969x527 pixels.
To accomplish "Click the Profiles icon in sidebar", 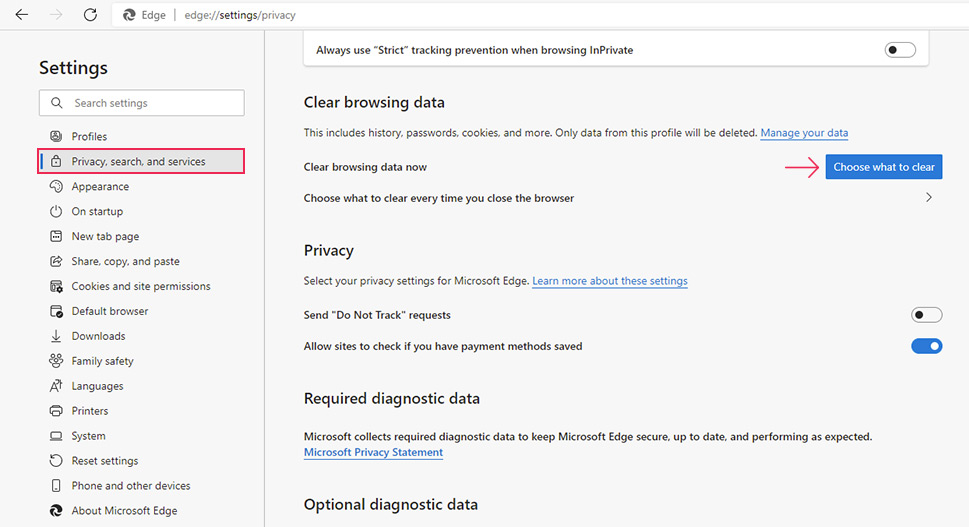I will (x=56, y=136).
